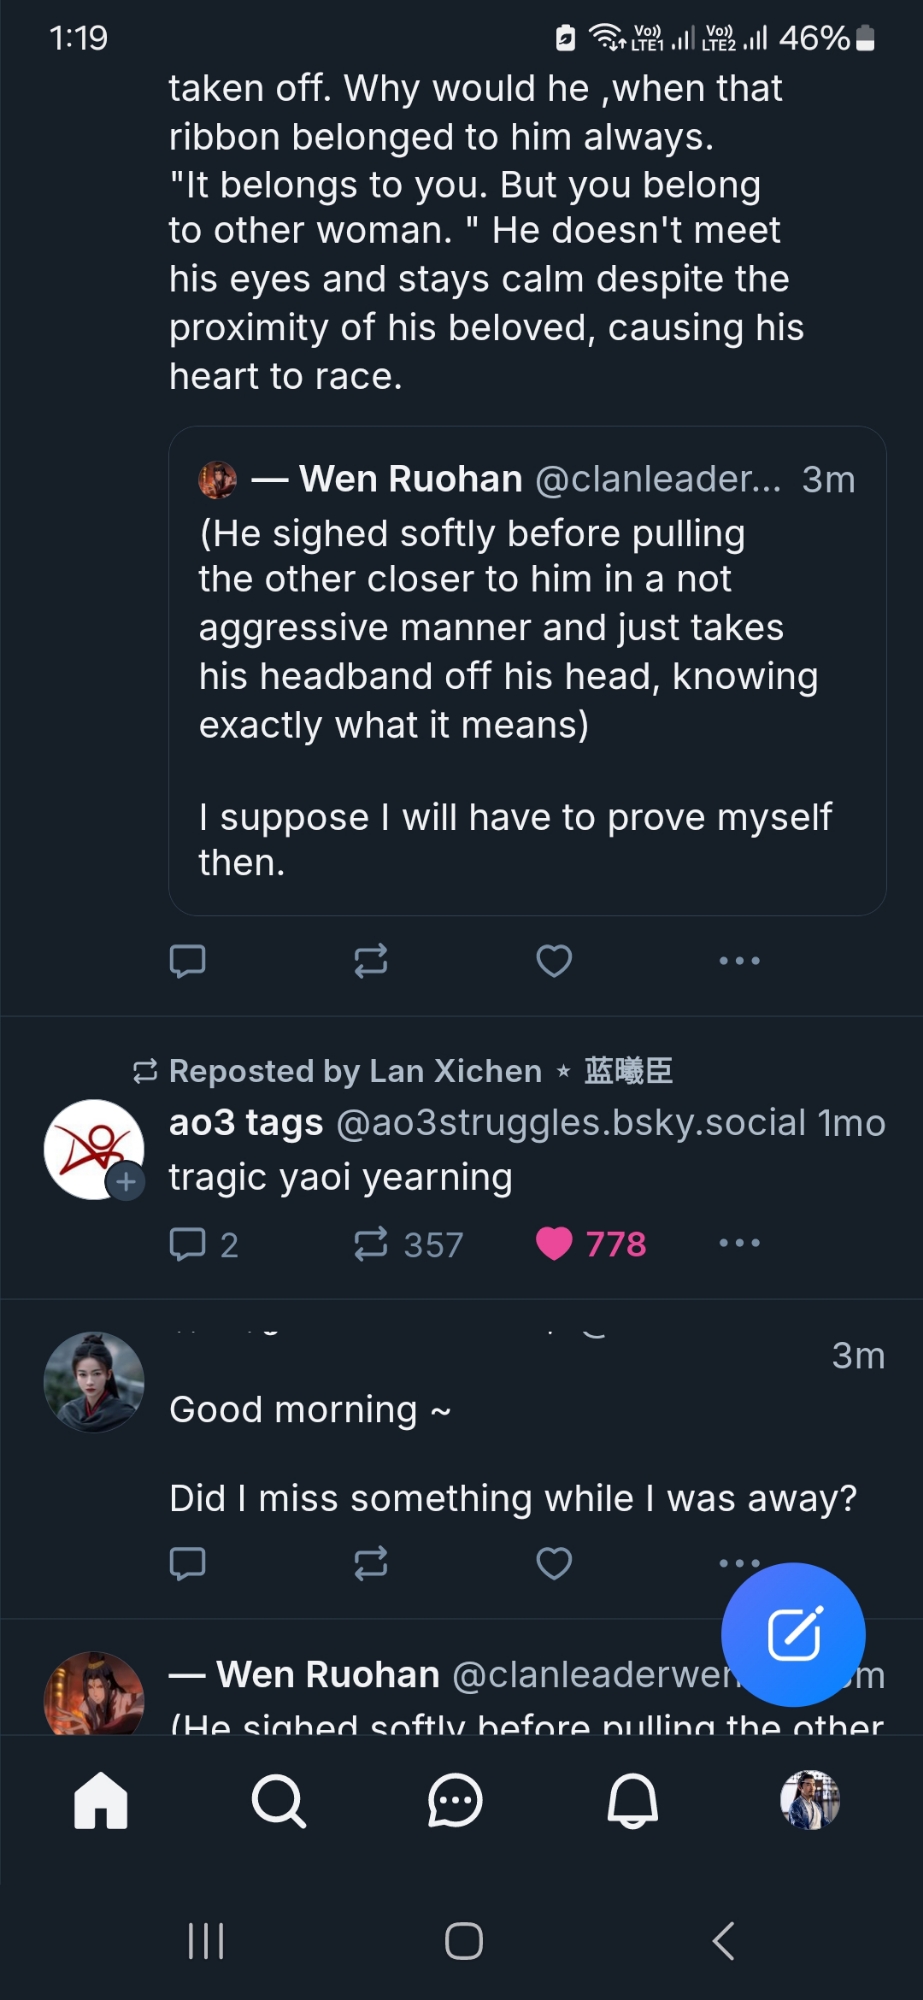Repost the "tragic yaoi yearning" post
Screen dimensions: 923x2000
[x=371, y=1244]
